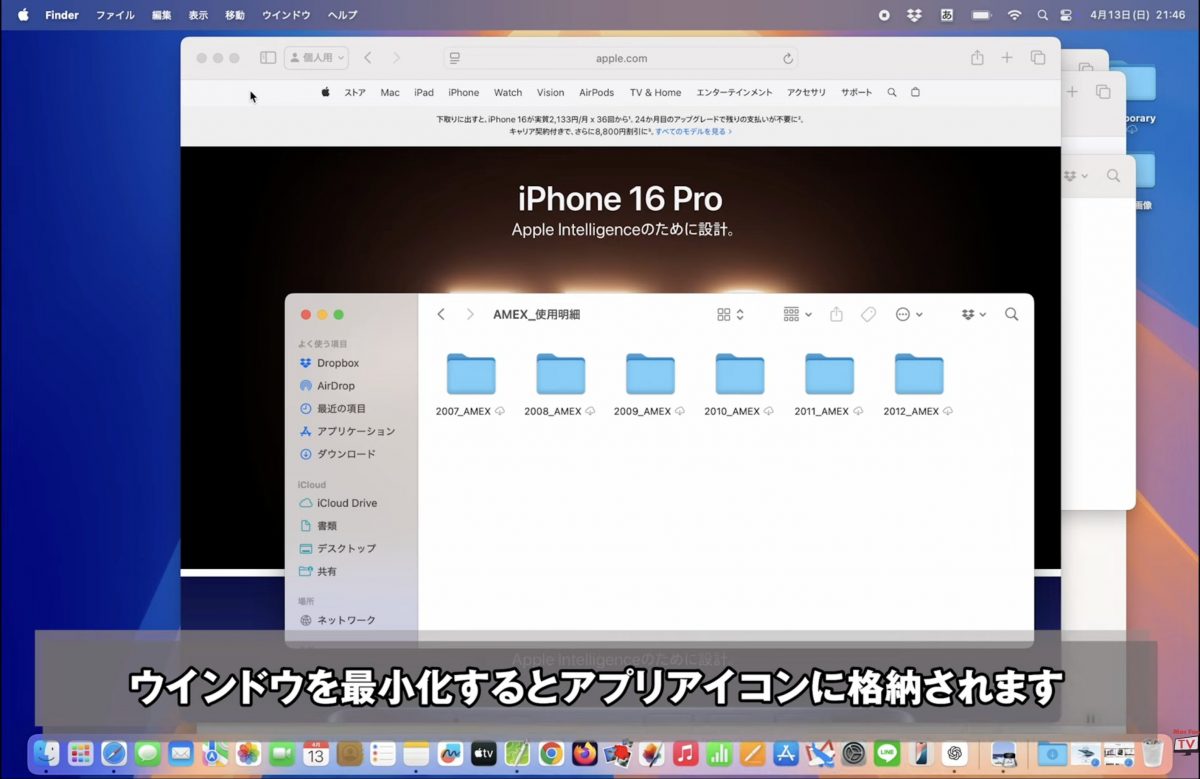Open the 表示 menu
Image resolution: width=1200 pixels, height=779 pixels.
(198, 15)
